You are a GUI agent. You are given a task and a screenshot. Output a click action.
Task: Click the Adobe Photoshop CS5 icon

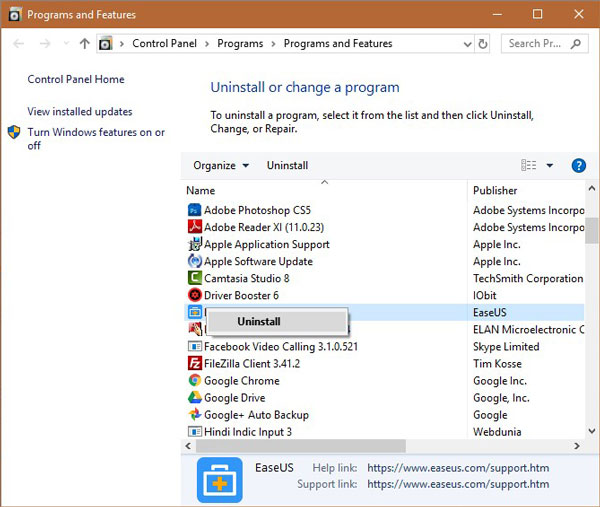[x=194, y=210]
